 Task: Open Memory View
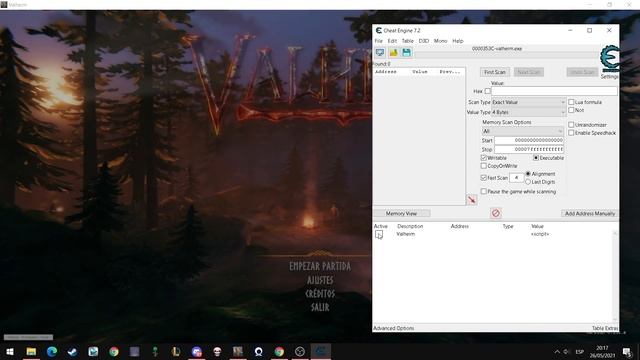[401, 213]
